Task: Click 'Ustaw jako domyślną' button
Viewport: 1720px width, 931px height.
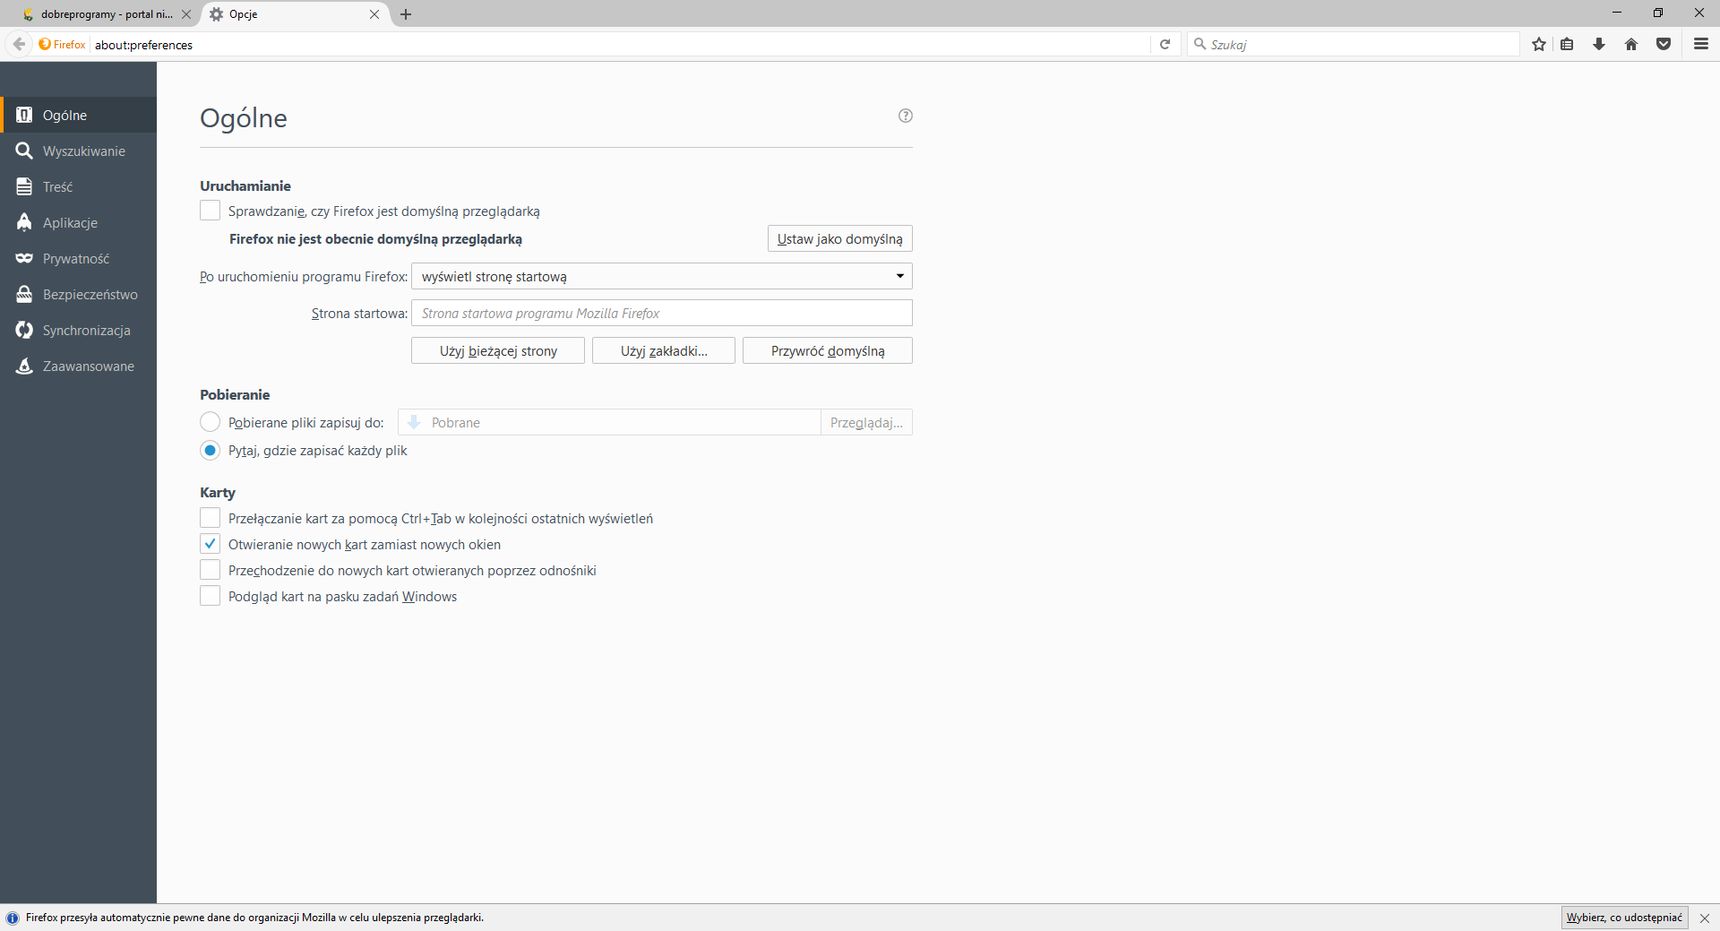Action: pyautogui.click(x=840, y=239)
